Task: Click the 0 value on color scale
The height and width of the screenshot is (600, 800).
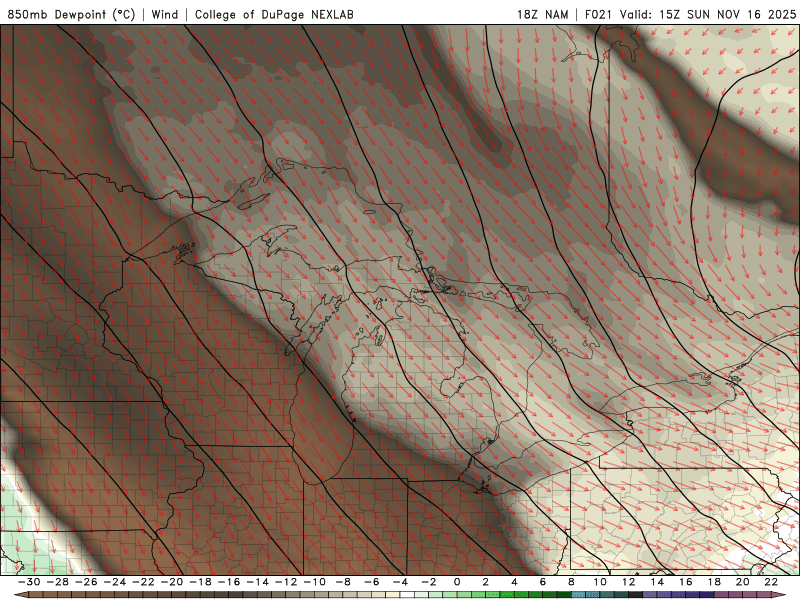Action: [x=457, y=582]
